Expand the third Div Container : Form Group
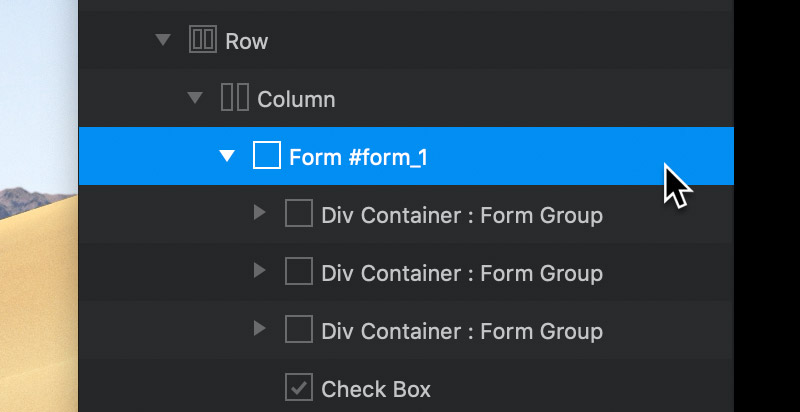 click(x=260, y=328)
